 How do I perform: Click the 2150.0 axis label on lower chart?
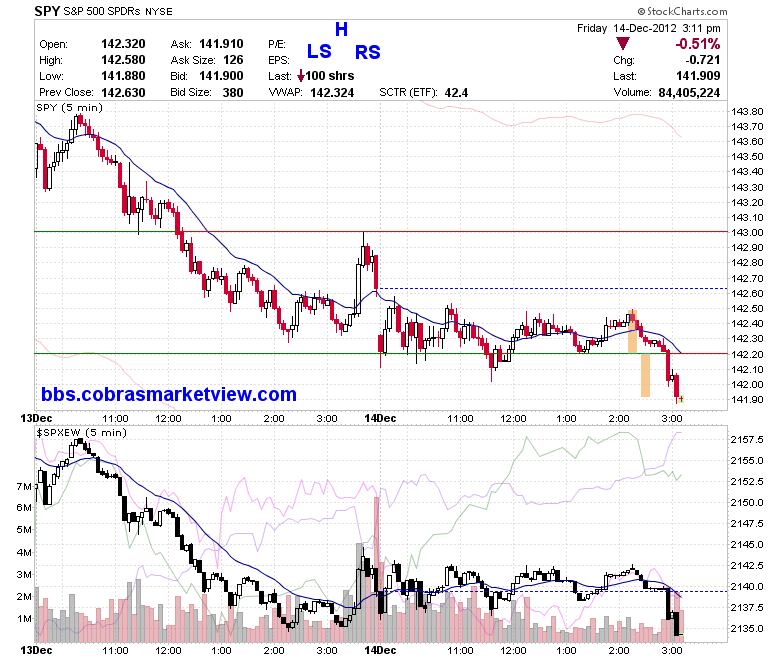tap(747, 502)
